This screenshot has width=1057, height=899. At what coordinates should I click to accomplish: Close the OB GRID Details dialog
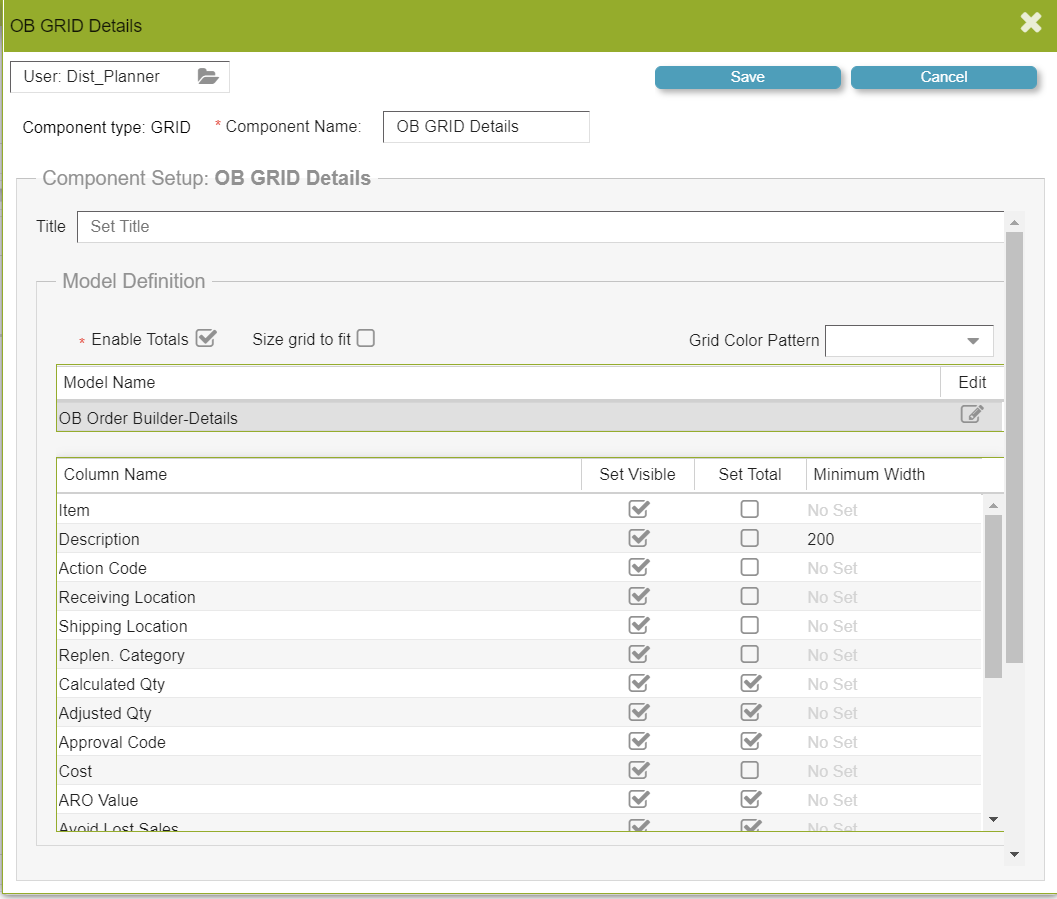click(1031, 23)
